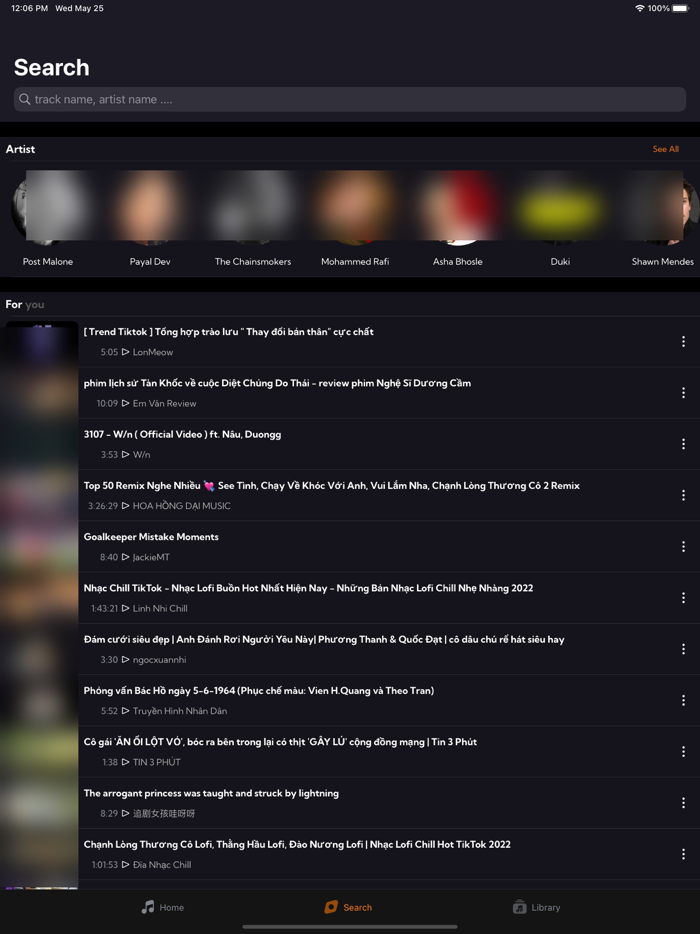Open Mohammed Rafi artist avatar
This screenshot has height=934, width=700.
355,208
